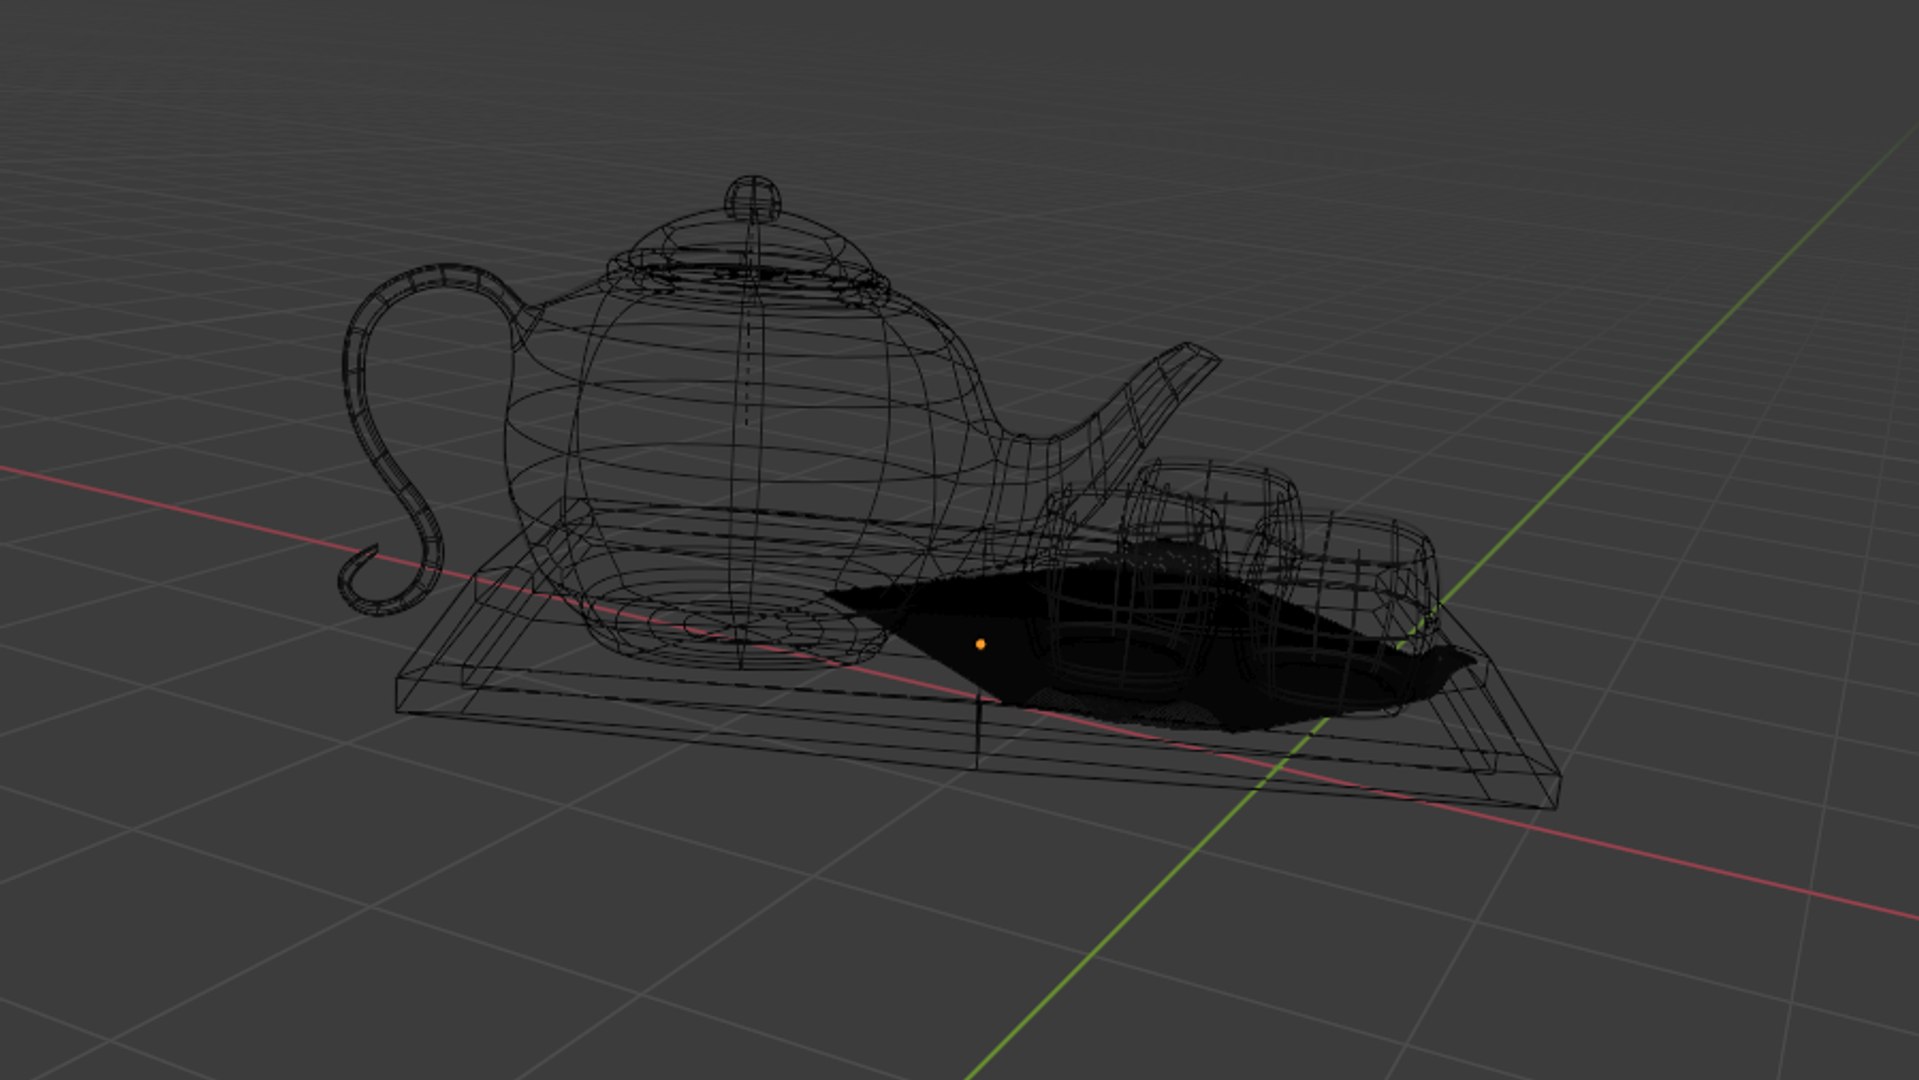Select the domed teapot lid
The image size is (1919, 1080).
[x=752, y=255]
